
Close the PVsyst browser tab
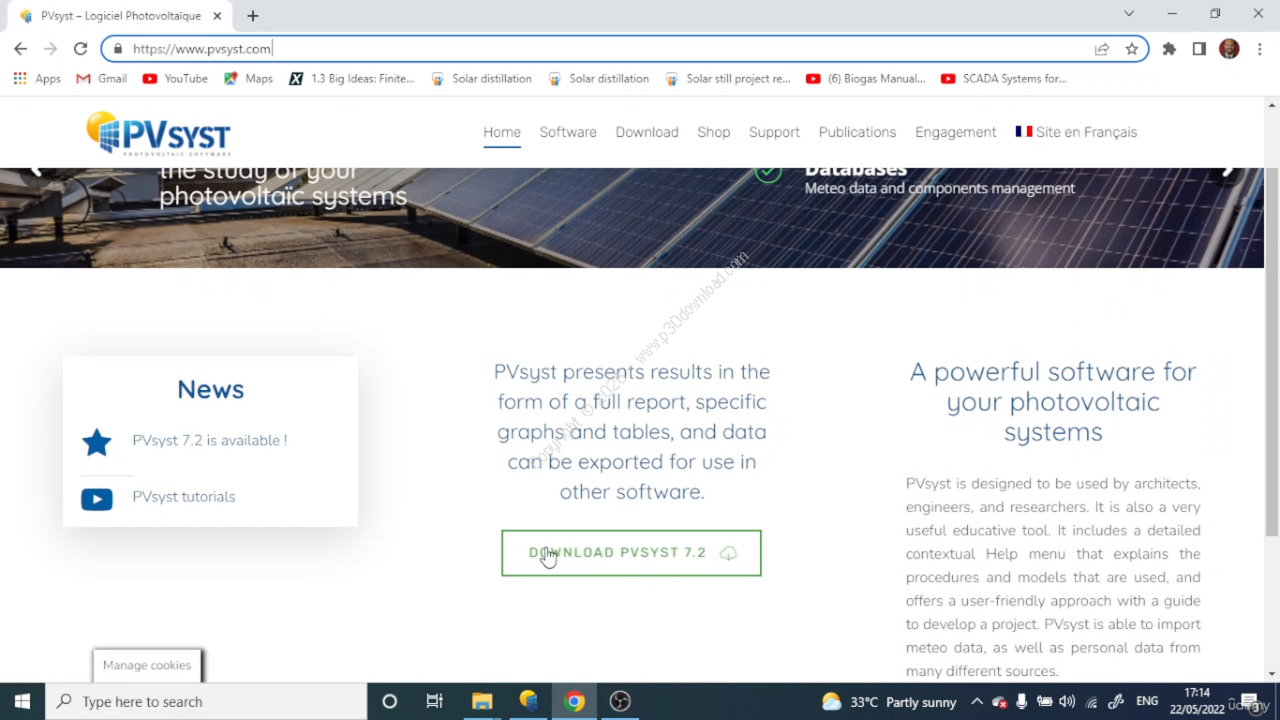tap(217, 16)
